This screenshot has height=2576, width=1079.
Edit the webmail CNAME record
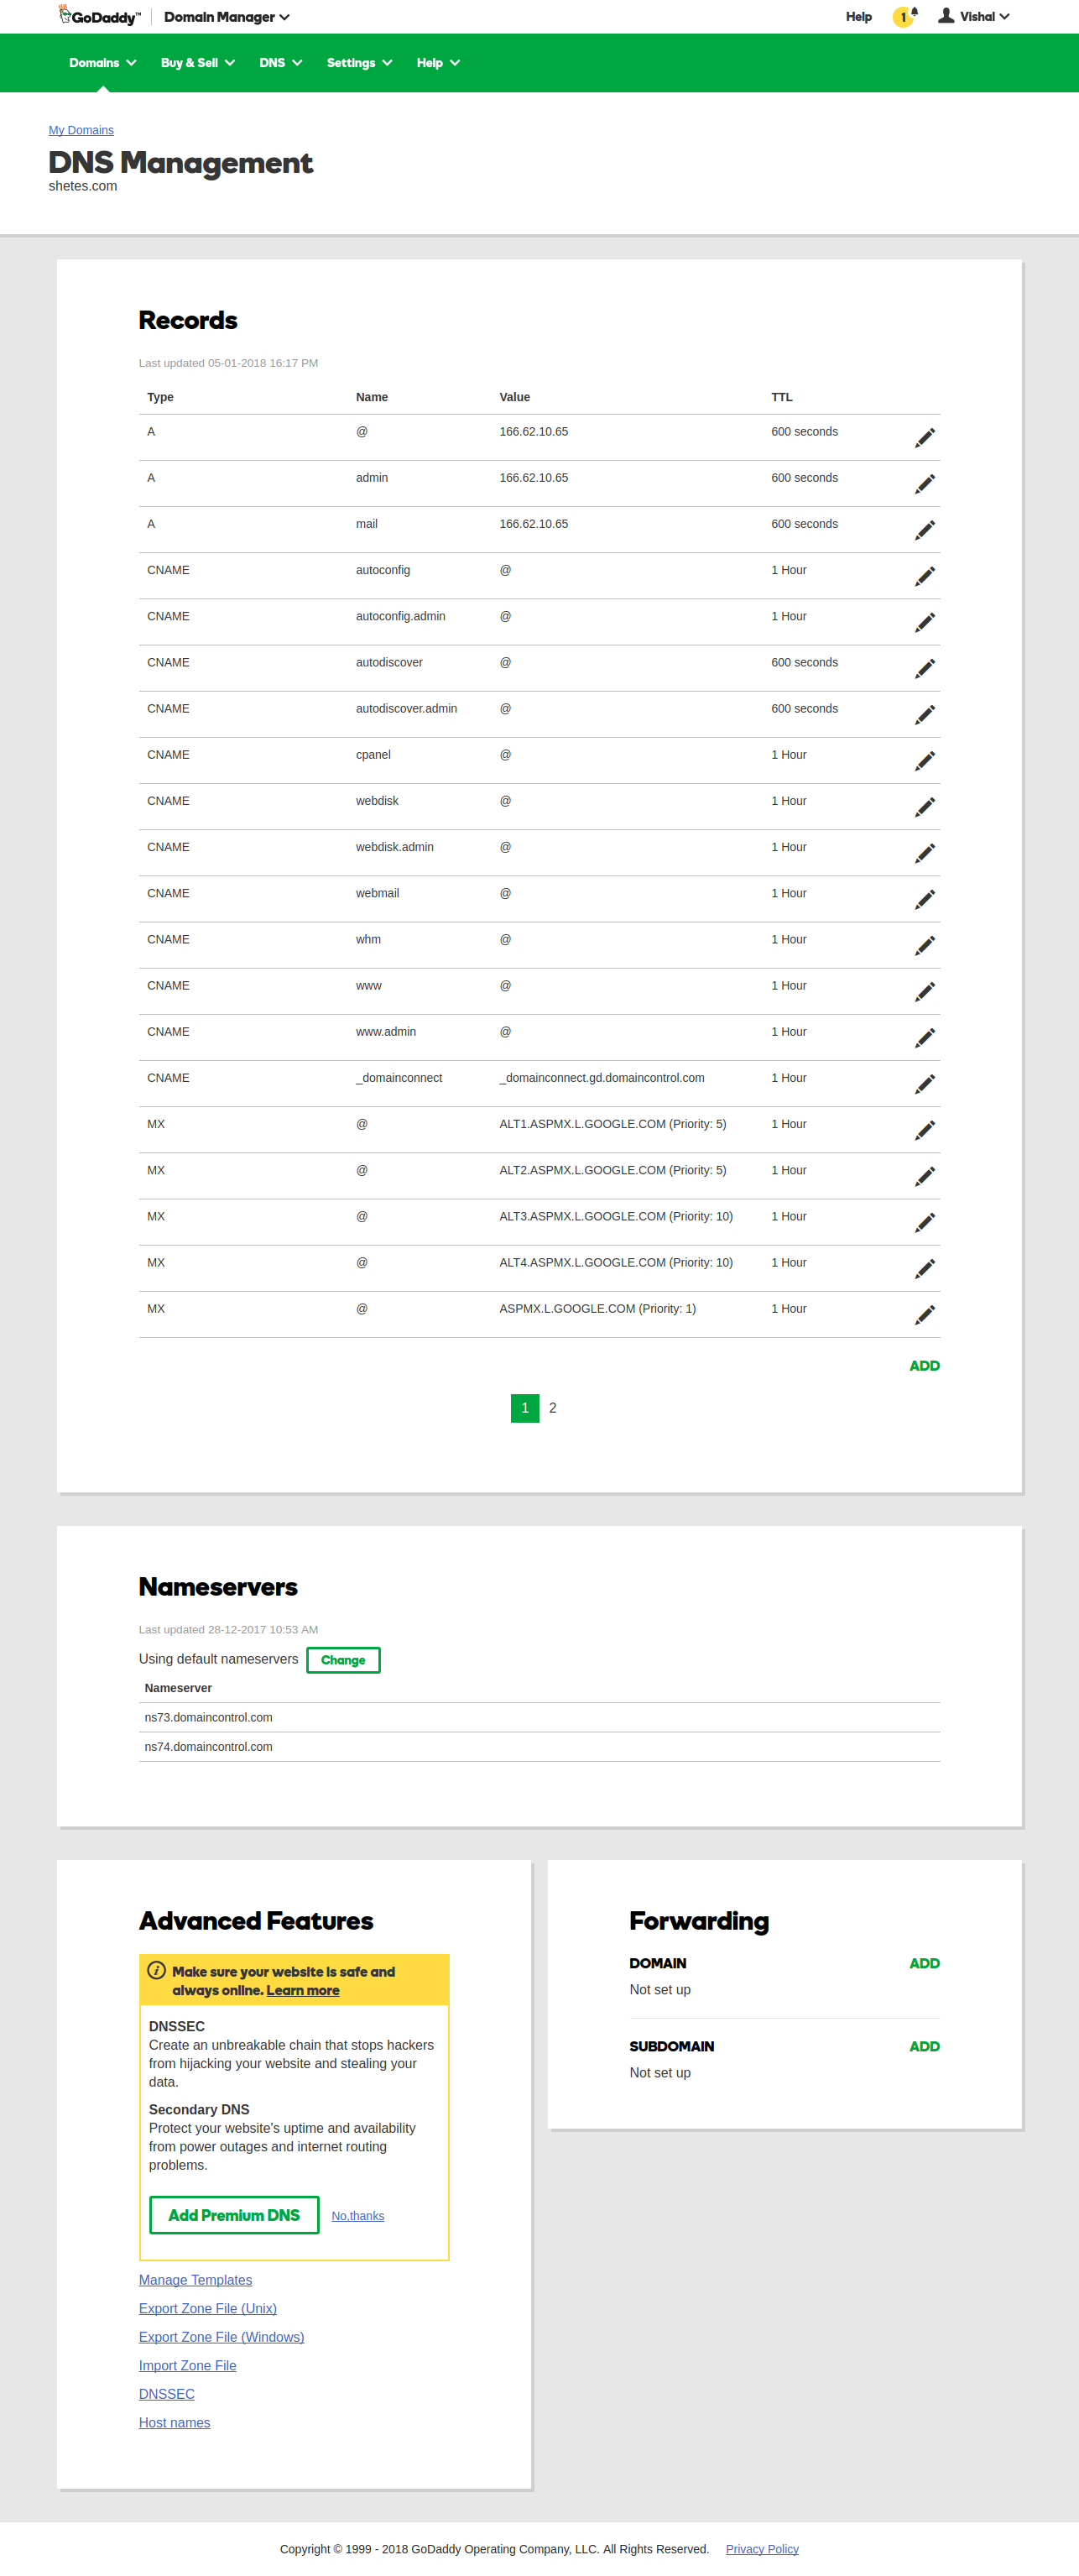924,899
